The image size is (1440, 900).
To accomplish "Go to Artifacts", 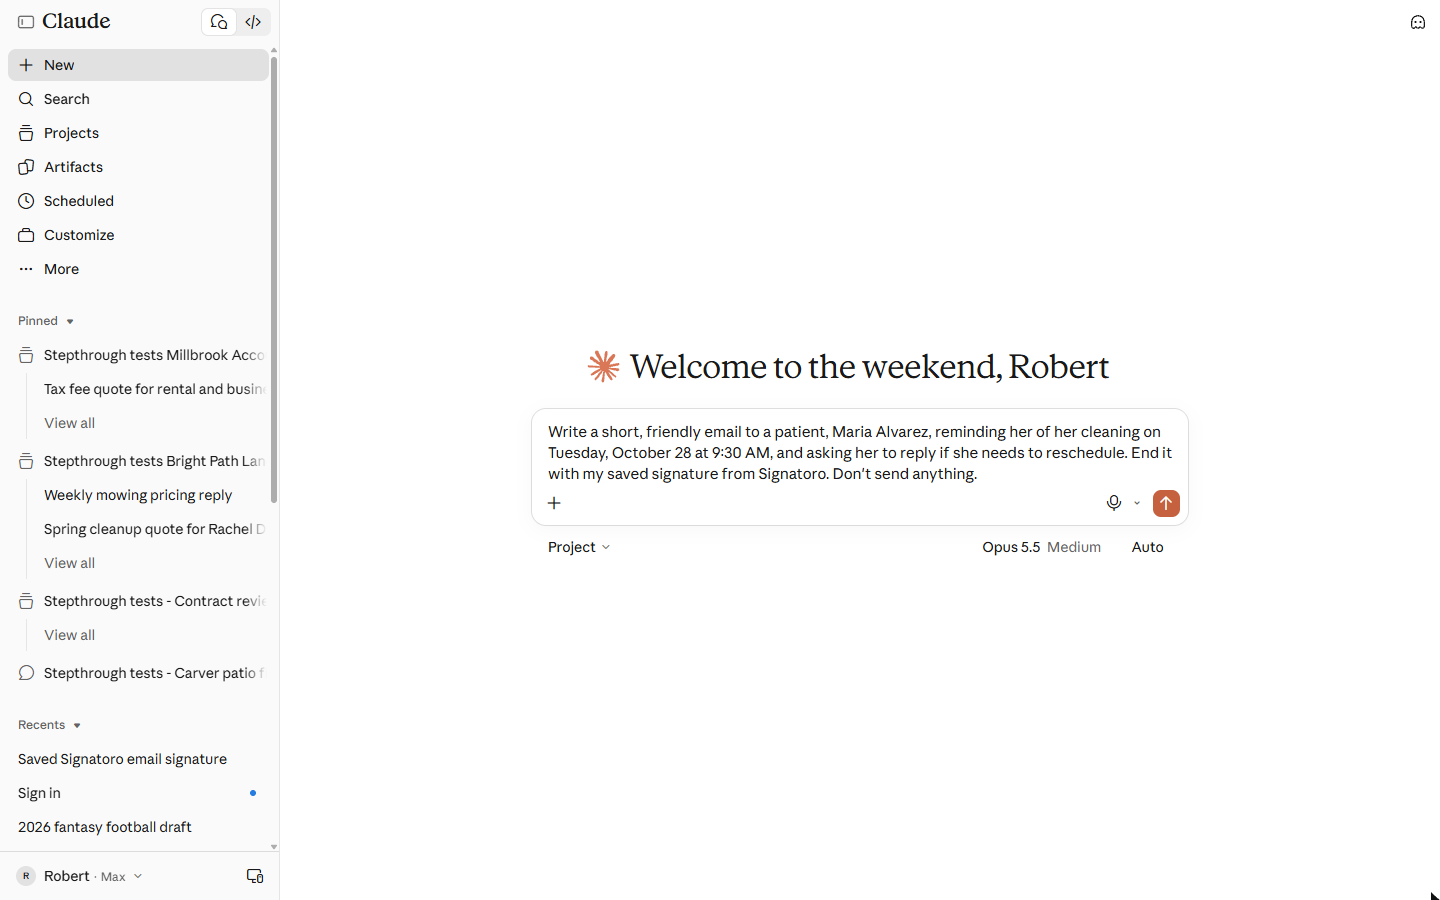I will tap(138, 167).
